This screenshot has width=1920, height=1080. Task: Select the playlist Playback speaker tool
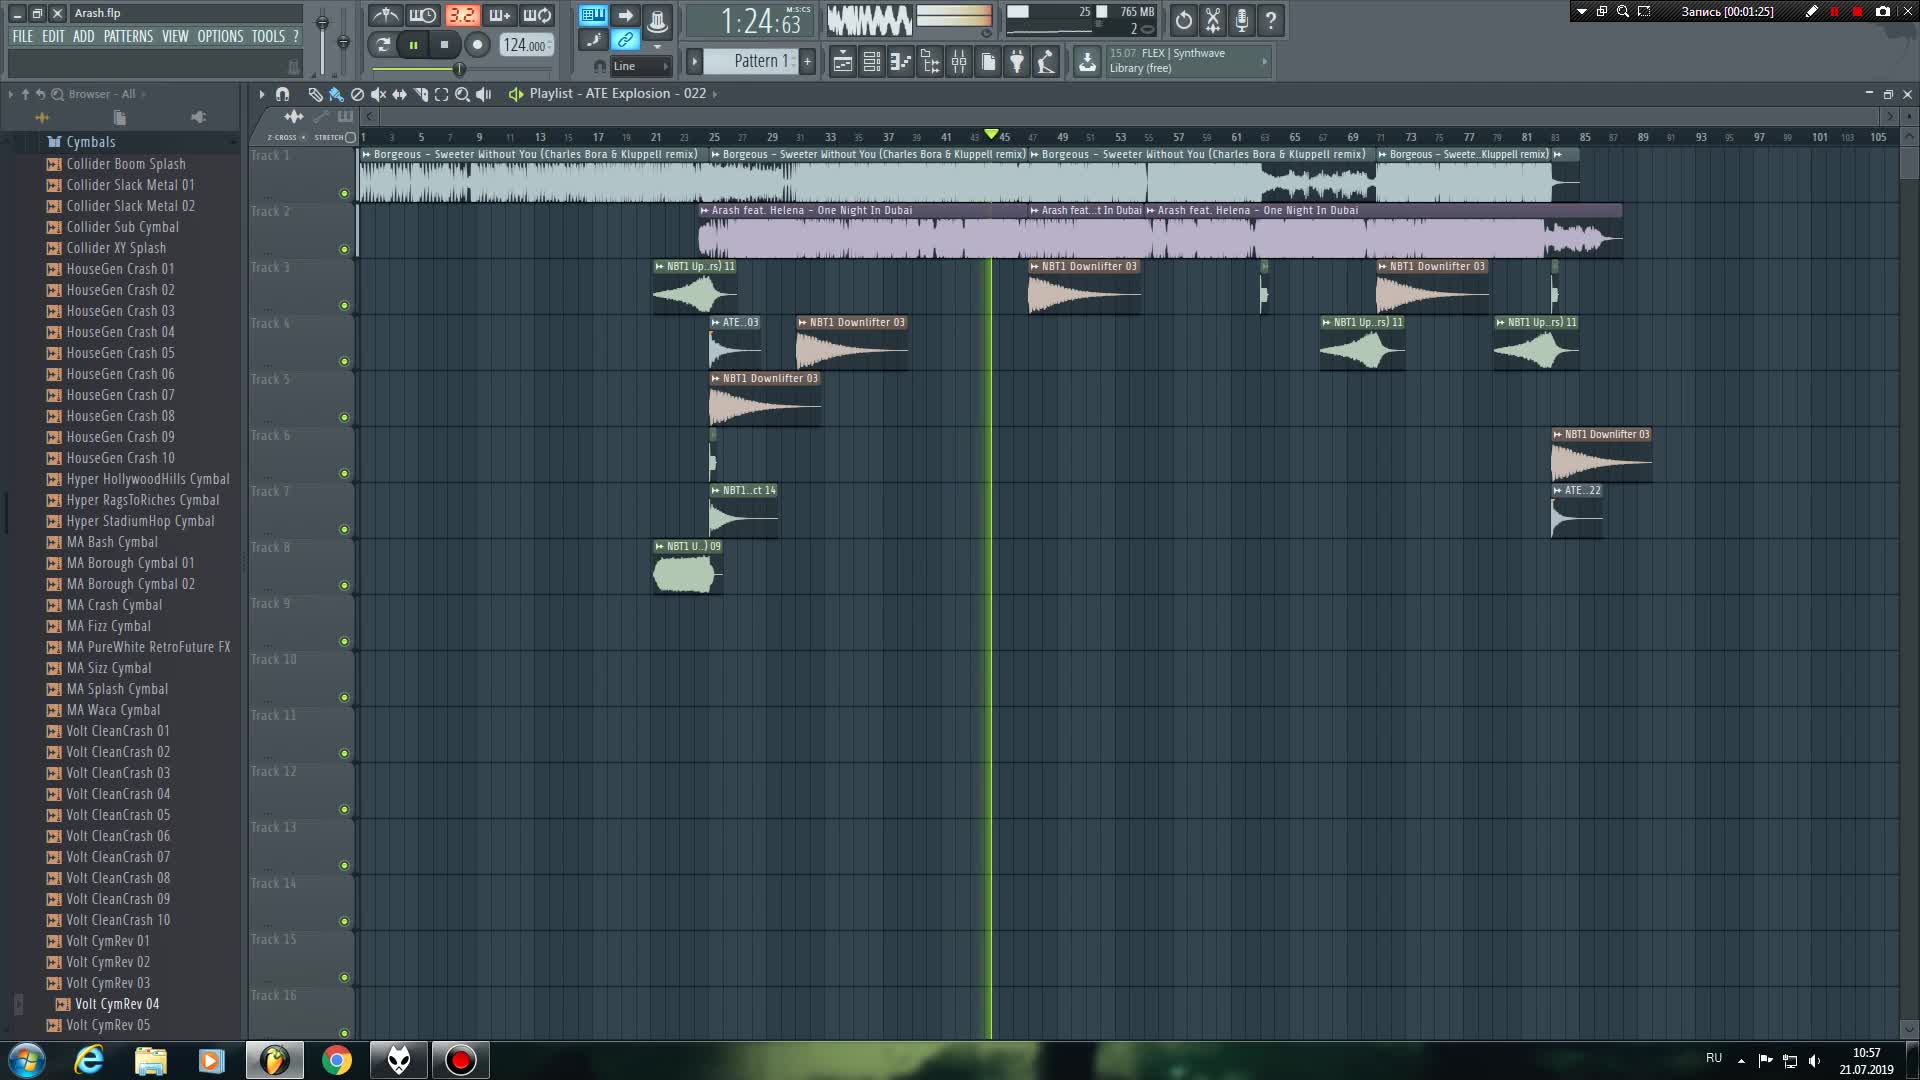click(484, 94)
